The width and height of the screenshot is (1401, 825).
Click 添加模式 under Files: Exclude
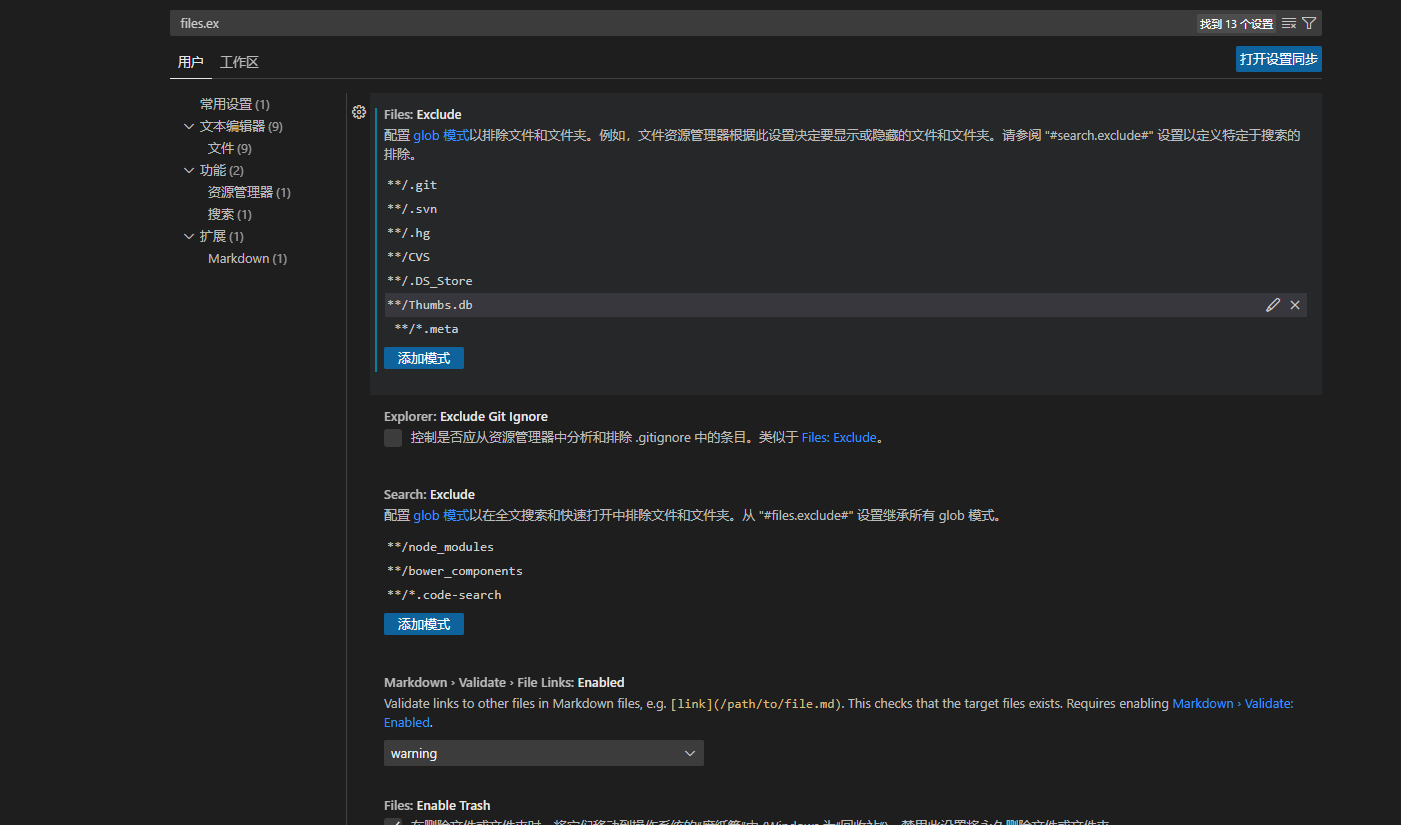click(424, 358)
